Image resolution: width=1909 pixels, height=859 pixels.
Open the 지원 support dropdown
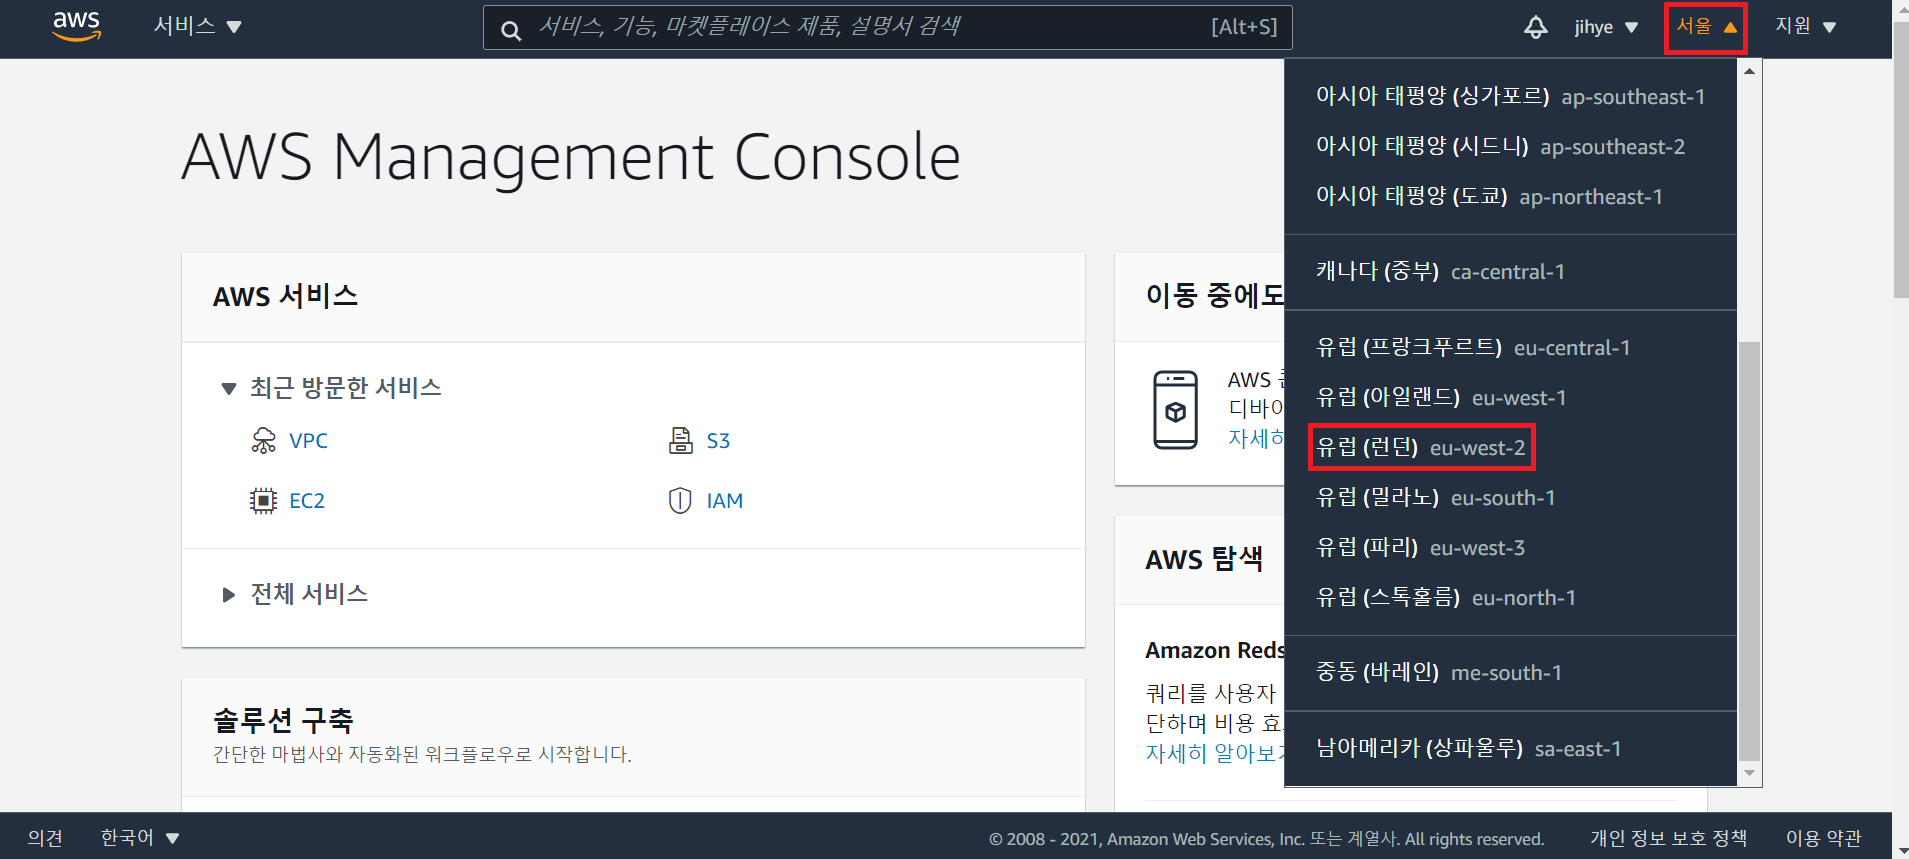pos(1805,26)
